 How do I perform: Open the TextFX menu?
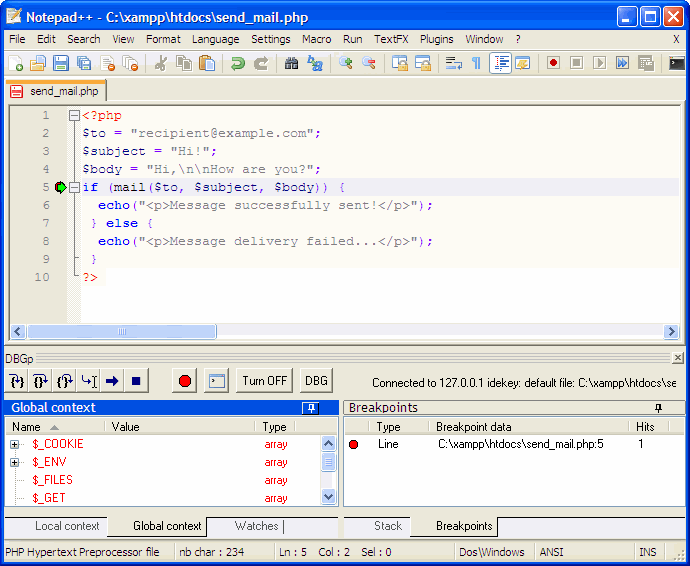(x=391, y=39)
